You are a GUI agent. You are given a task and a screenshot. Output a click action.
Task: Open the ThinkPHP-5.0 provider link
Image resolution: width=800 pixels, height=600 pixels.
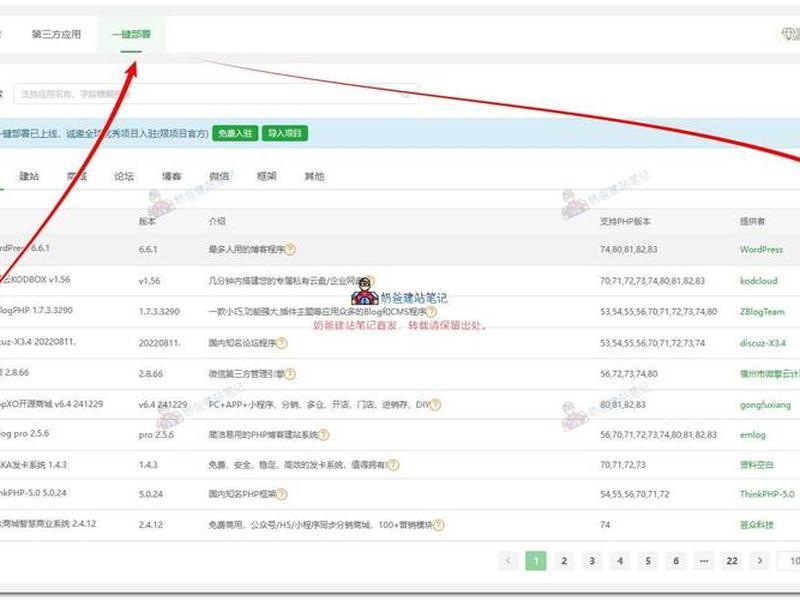(x=767, y=494)
